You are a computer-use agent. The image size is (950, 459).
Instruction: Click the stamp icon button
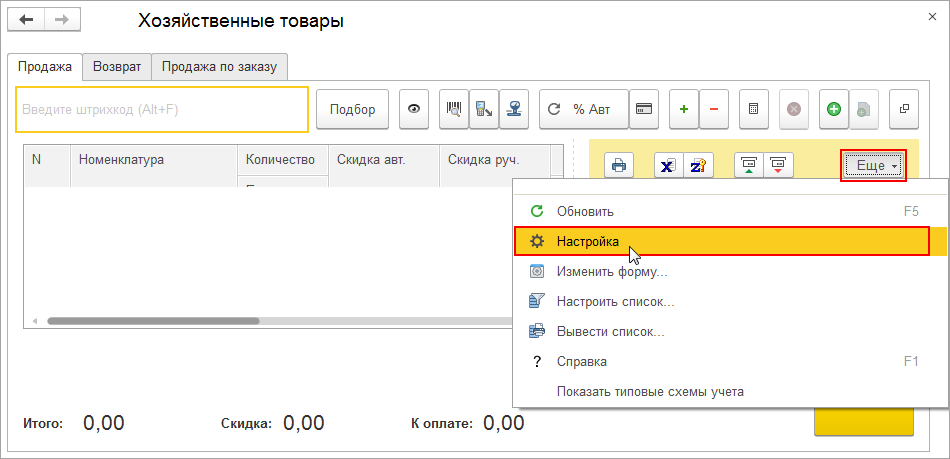(x=515, y=109)
